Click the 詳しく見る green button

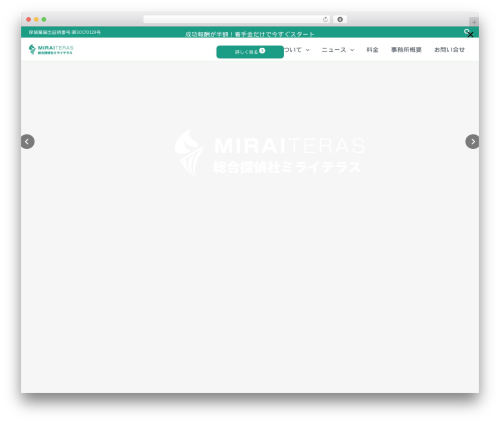[x=250, y=52]
